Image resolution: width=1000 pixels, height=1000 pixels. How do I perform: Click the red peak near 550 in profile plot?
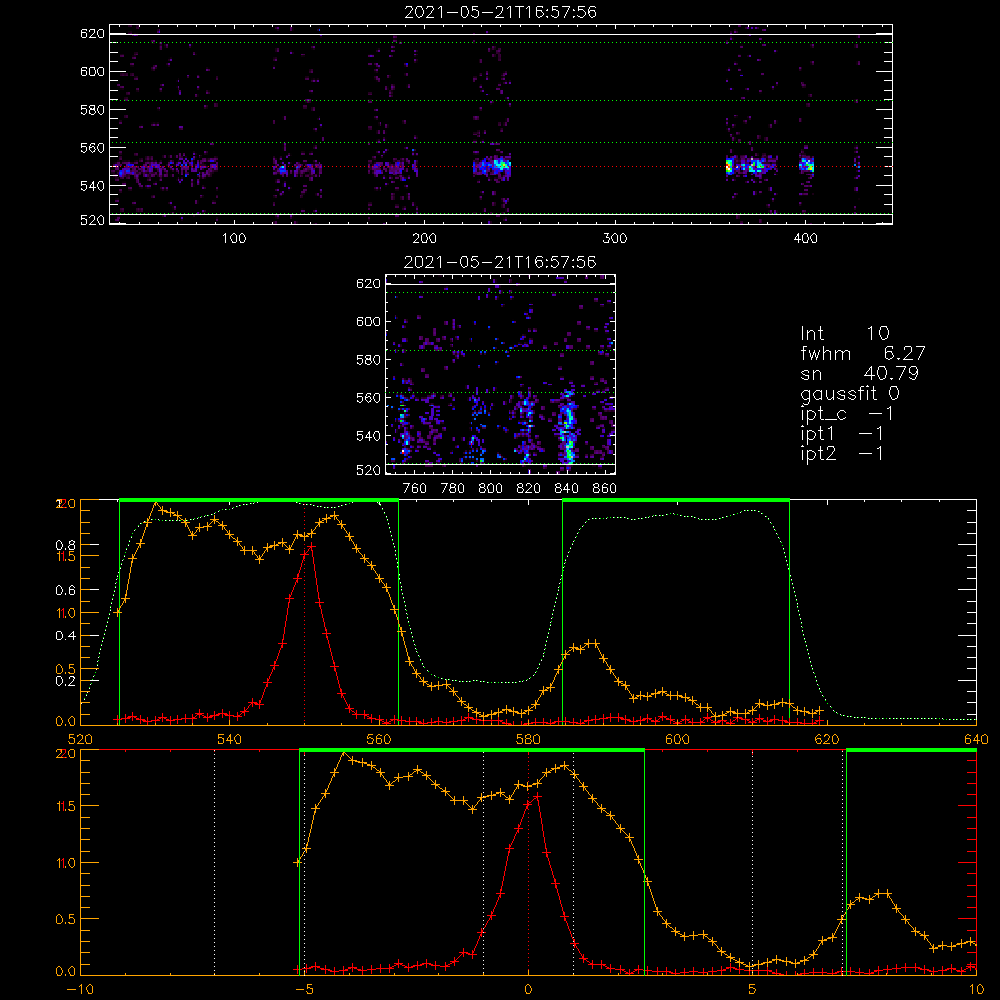tap(311, 546)
